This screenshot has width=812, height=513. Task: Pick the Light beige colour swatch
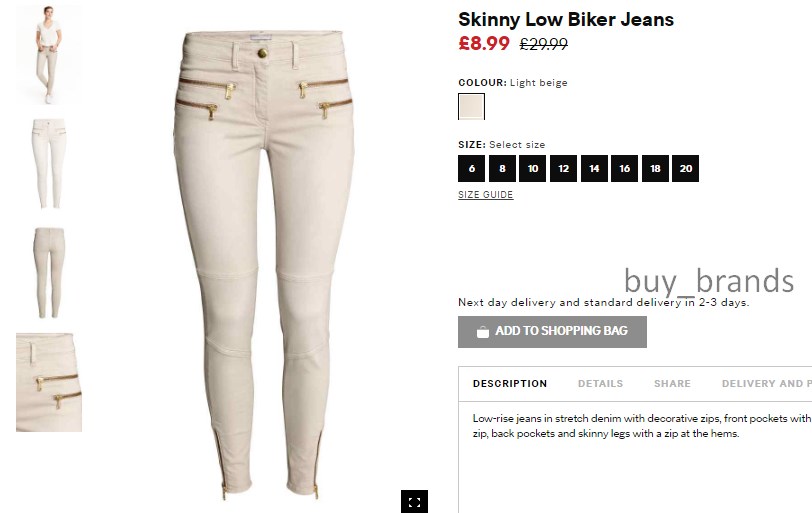(x=471, y=107)
